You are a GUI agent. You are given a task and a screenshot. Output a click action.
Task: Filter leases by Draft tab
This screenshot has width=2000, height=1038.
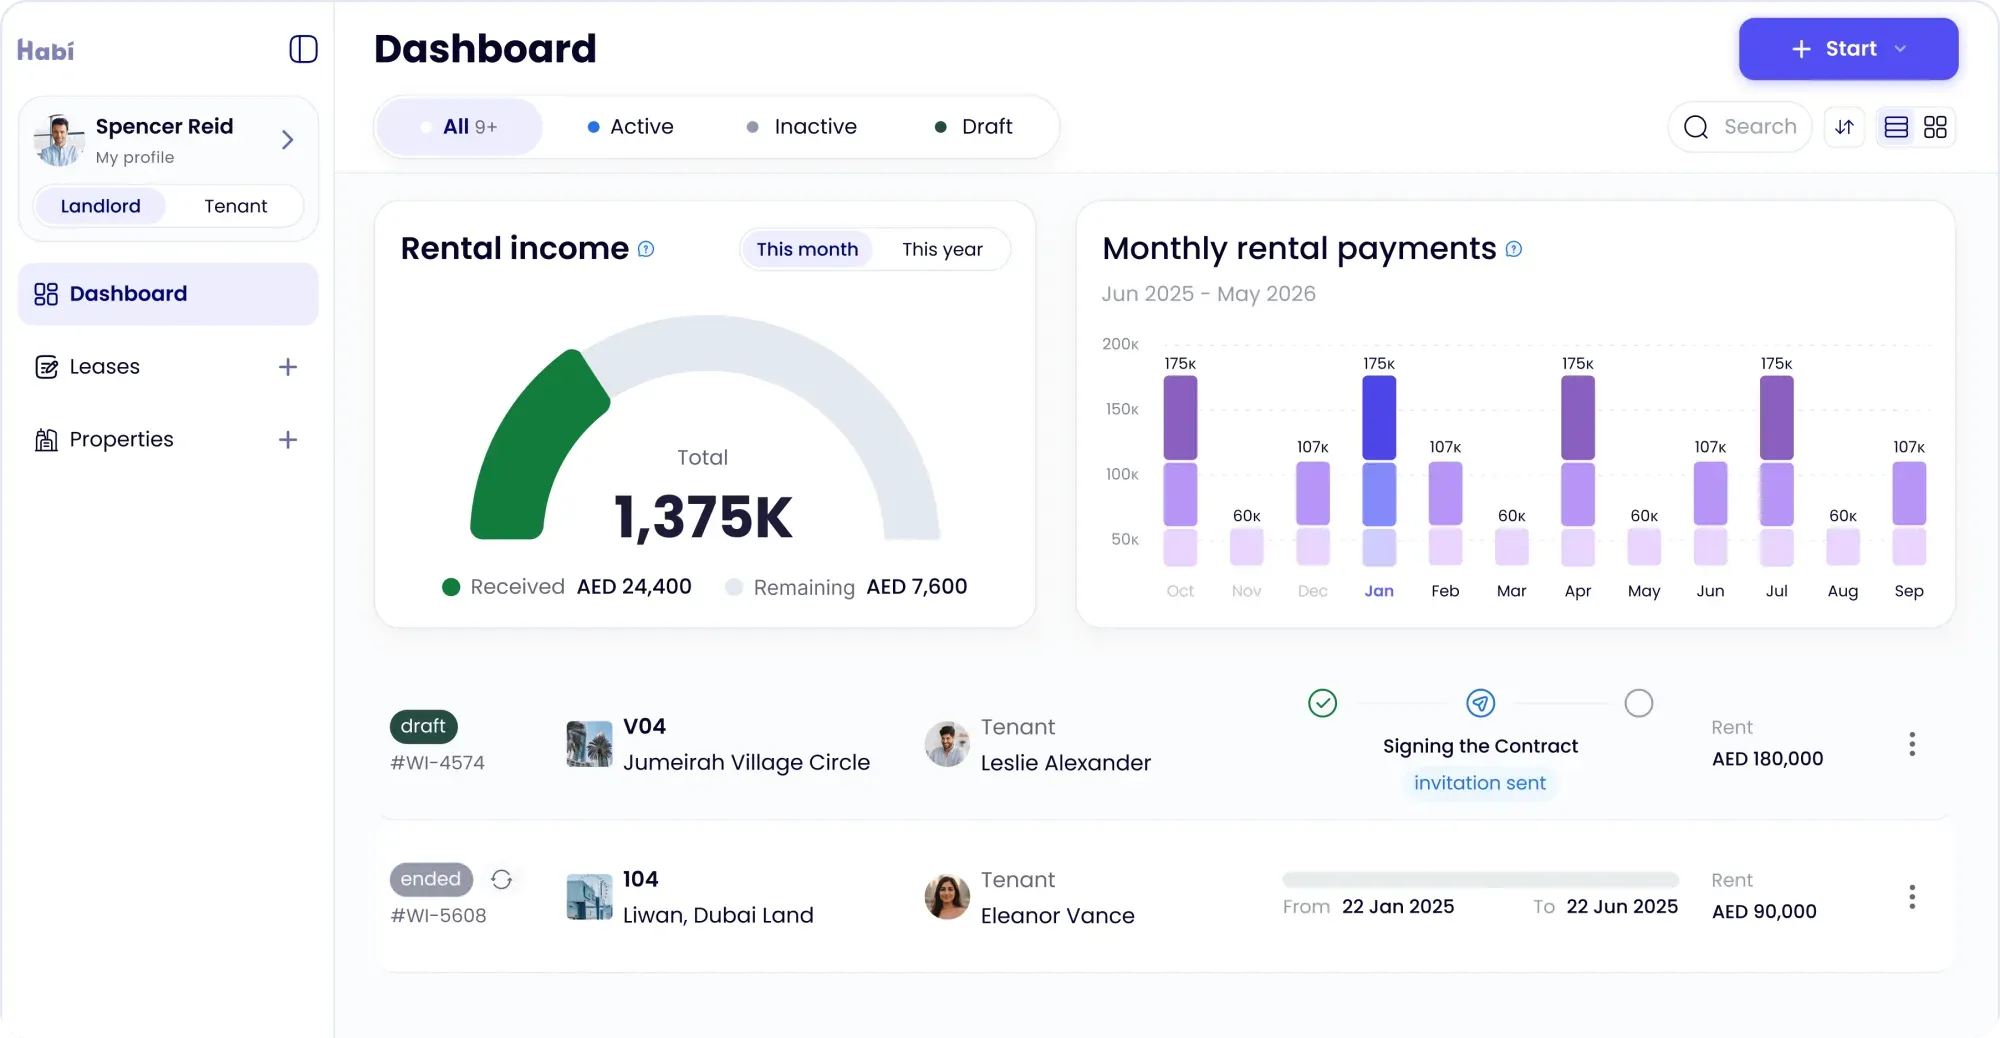(x=973, y=127)
